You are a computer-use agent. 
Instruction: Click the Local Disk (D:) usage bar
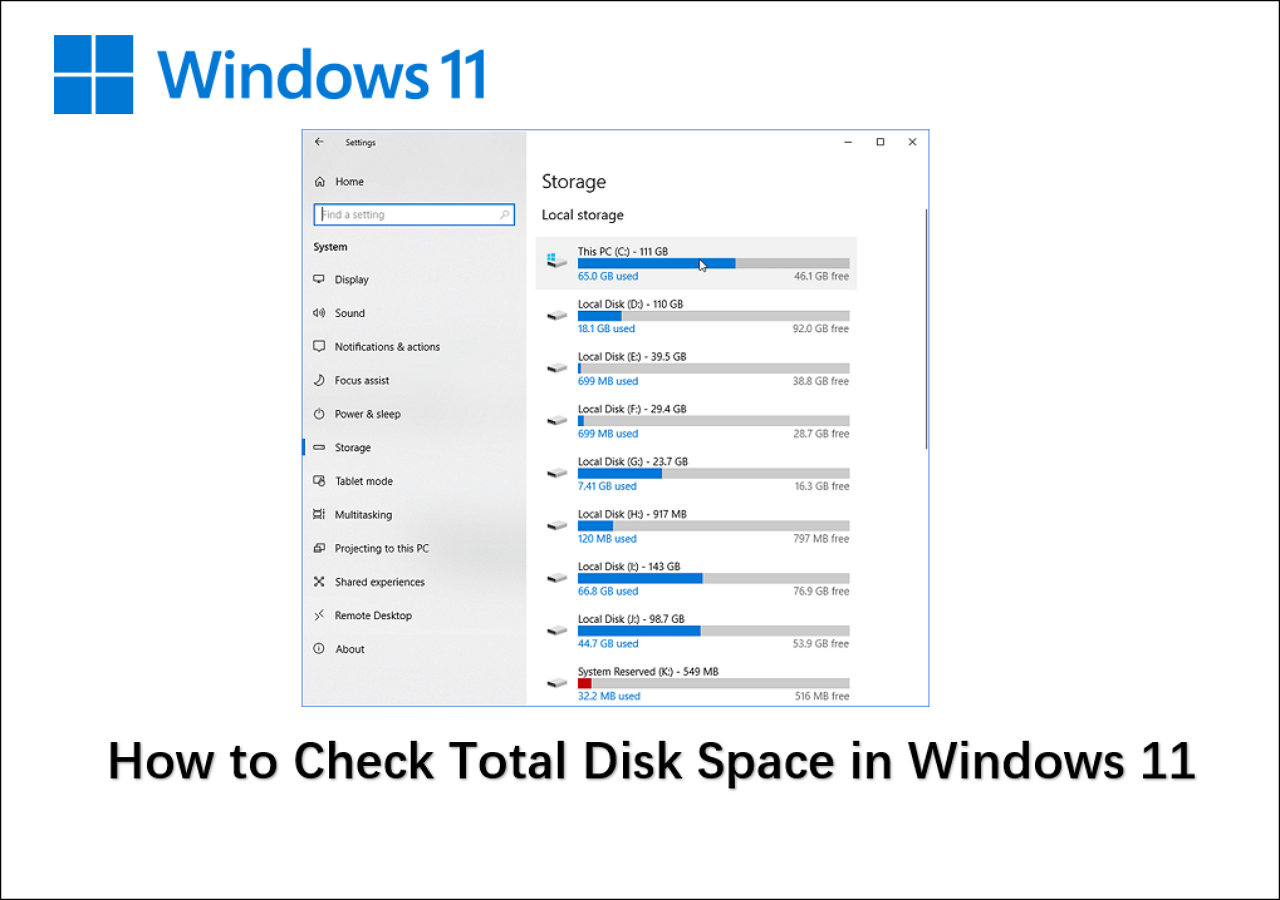pyautogui.click(x=713, y=316)
